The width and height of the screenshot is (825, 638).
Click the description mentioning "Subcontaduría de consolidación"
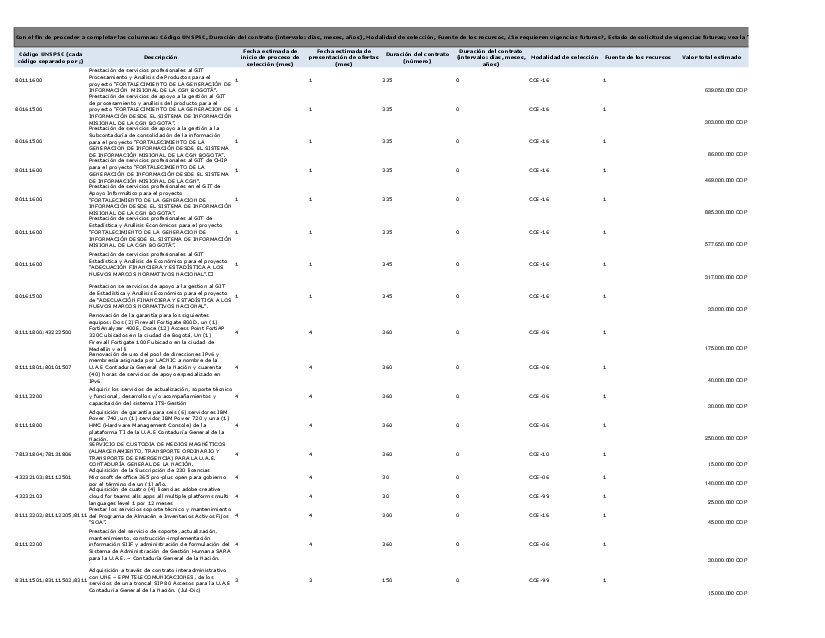coord(158,141)
